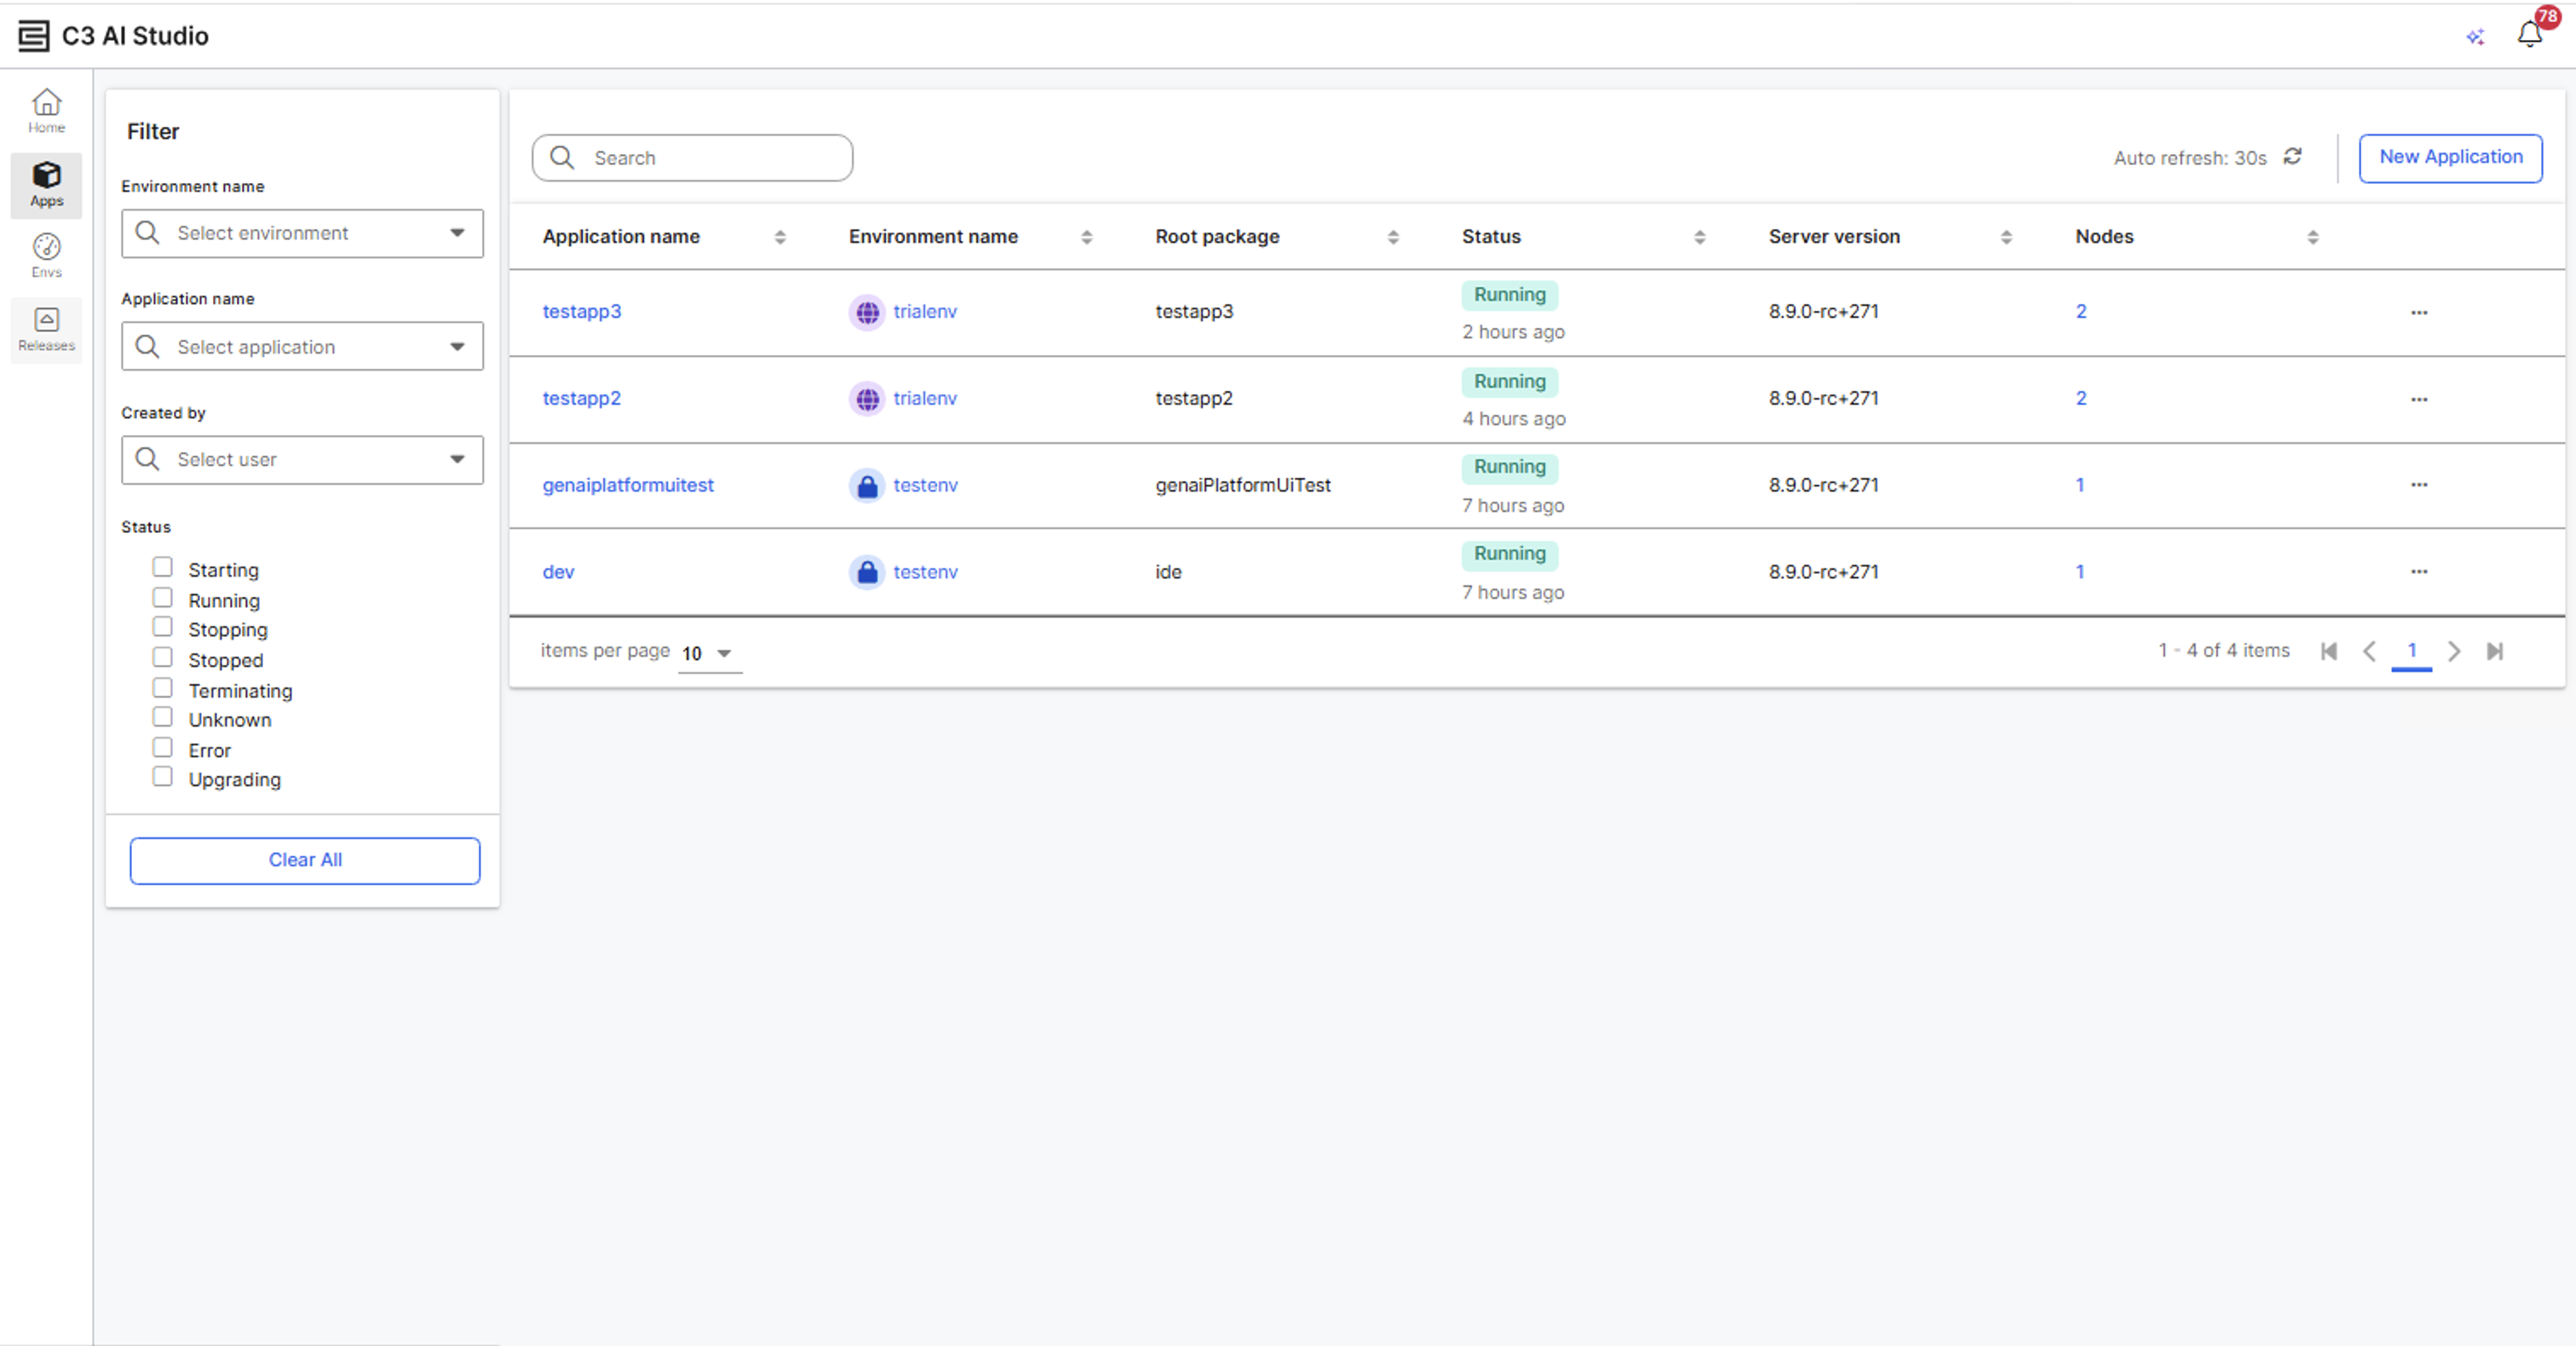The image size is (2576, 1346).
Task: Click the AI sparkle assistant icon
Action: coord(2475,37)
